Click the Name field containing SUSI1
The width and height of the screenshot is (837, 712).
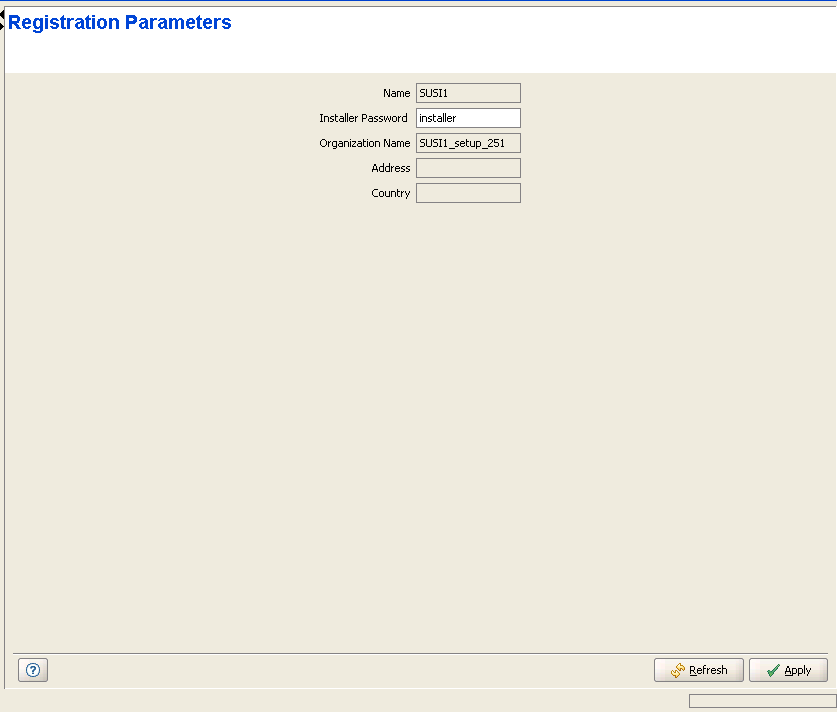[468, 93]
